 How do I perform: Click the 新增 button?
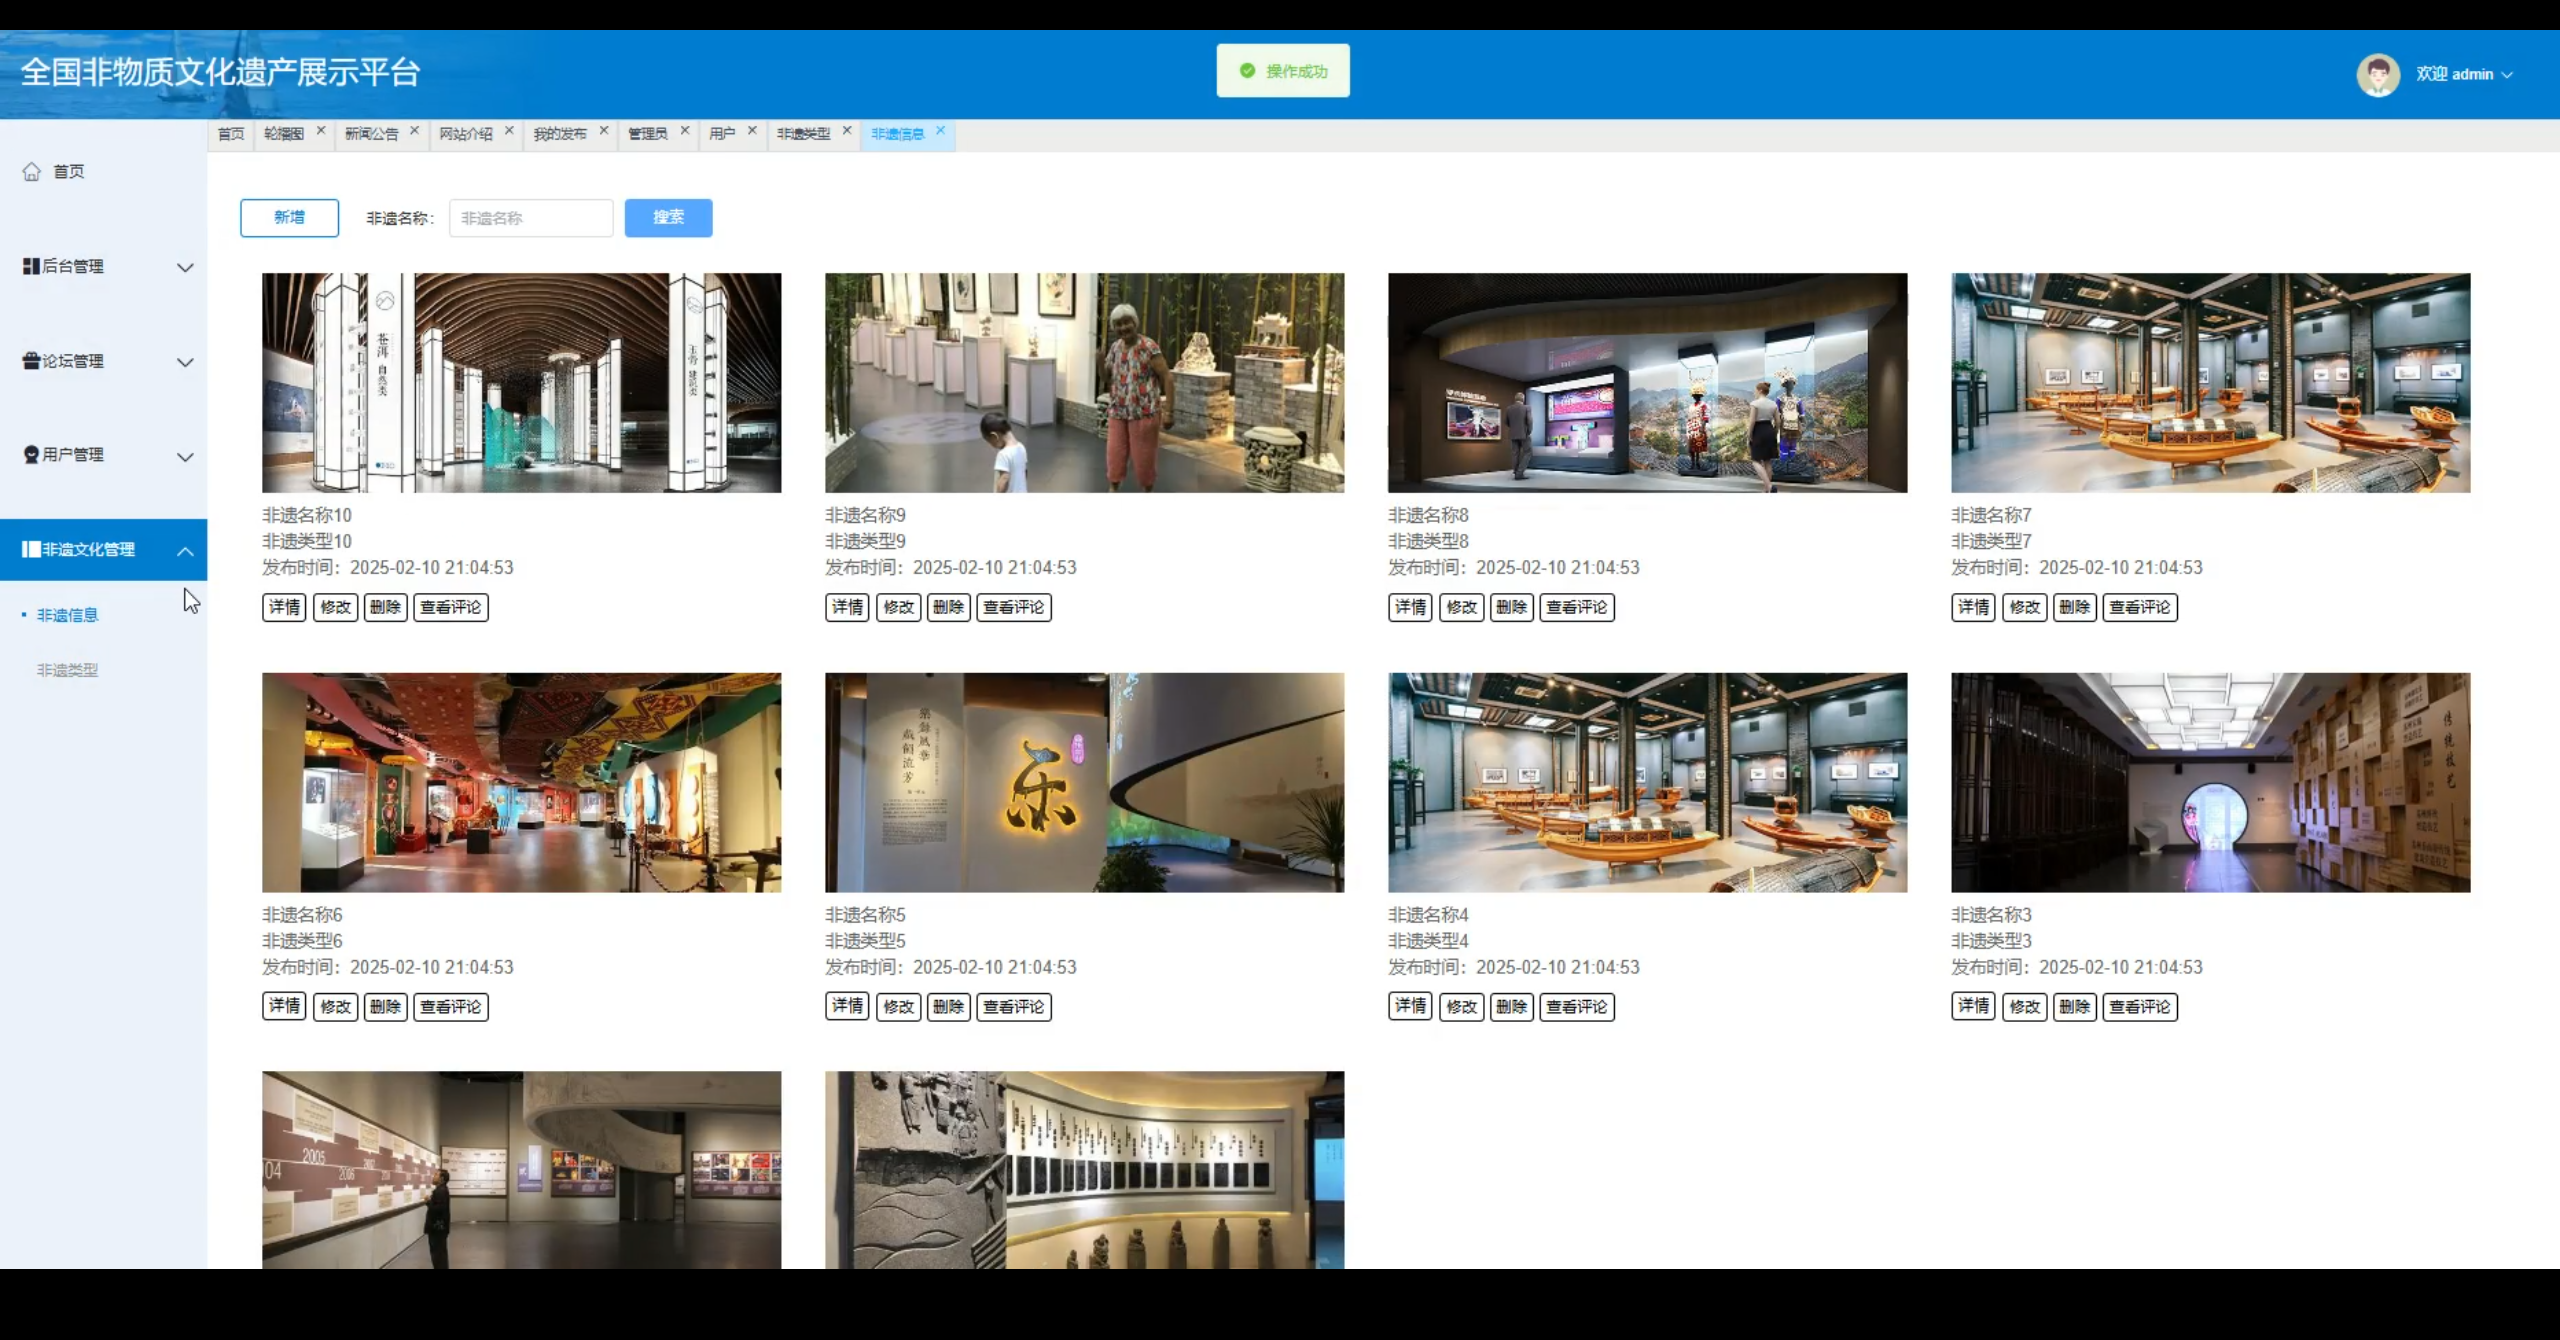tap(289, 218)
